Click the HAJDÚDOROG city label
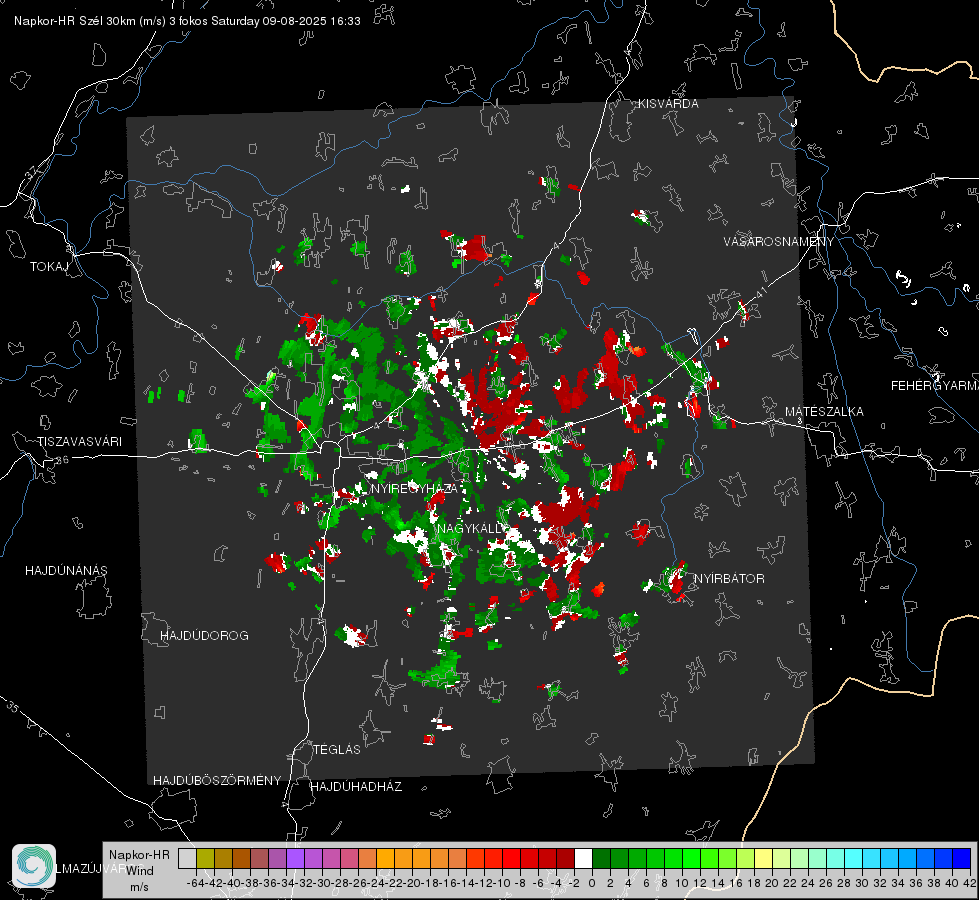 (204, 636)
